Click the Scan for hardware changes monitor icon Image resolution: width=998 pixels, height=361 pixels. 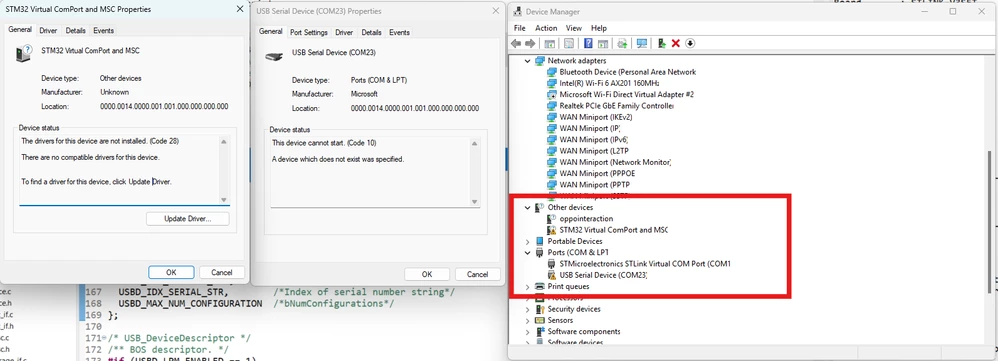click(x=642, y=43)
